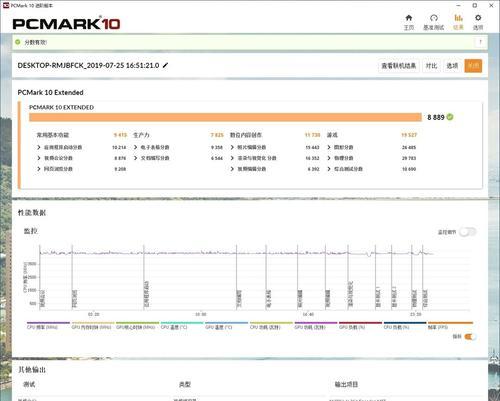Click the 生产力 category heading

[x=141, y=135]
